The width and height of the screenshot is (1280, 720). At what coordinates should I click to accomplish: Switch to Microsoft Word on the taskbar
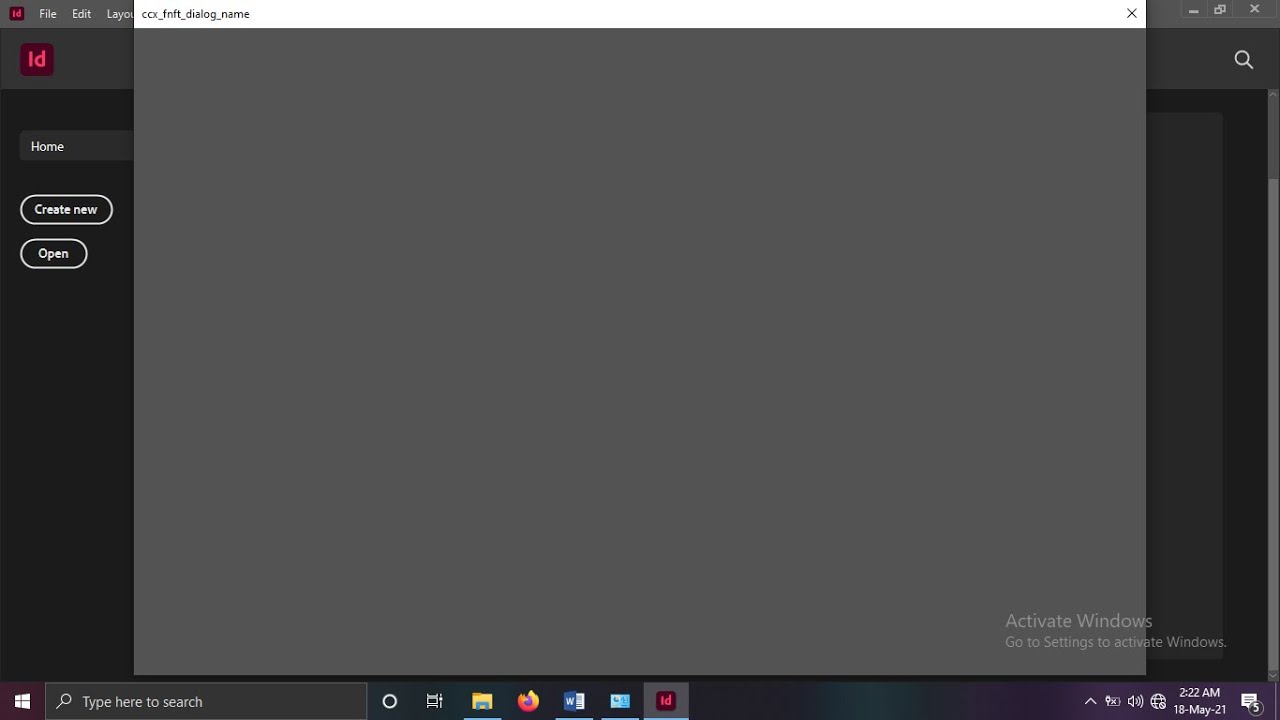click(x=574, y=701)
